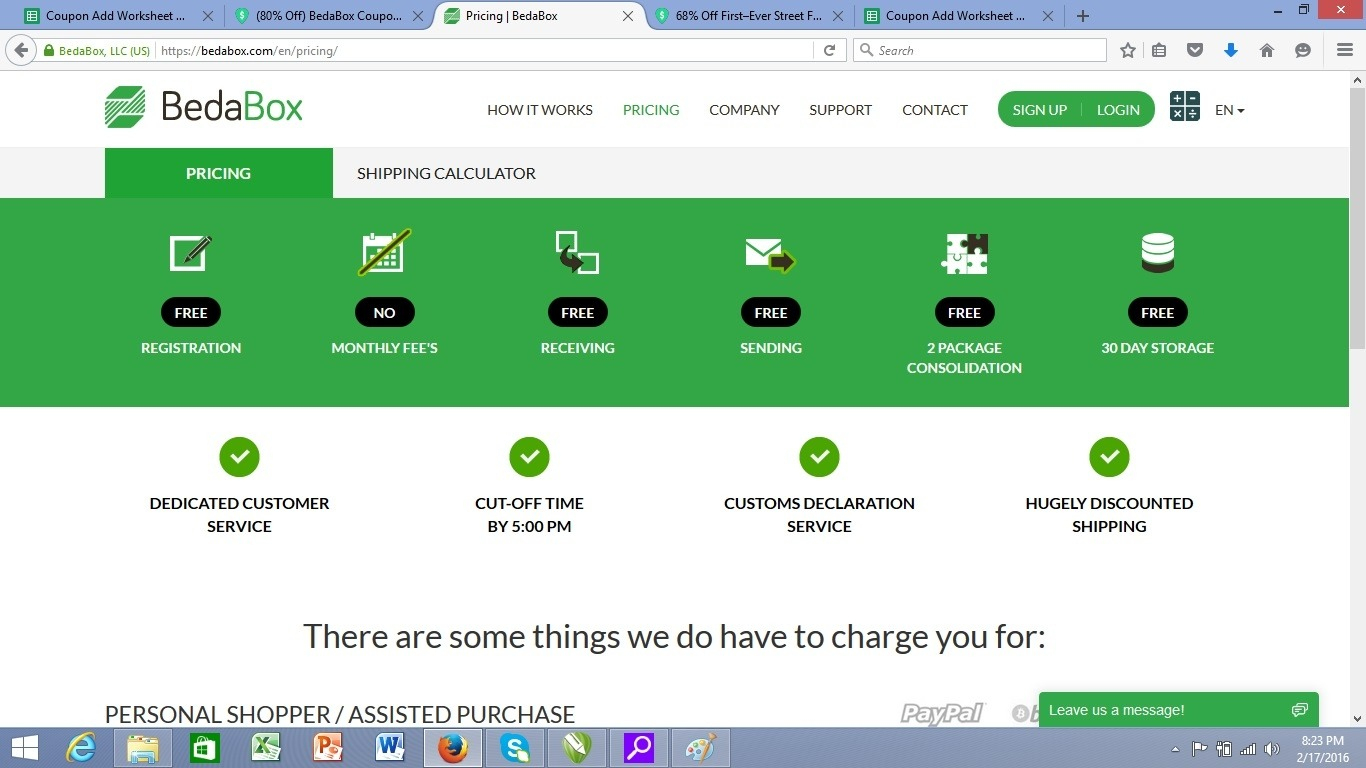
Task: Click the package consolidation puzzle icon
Action: tap(964, 253)
